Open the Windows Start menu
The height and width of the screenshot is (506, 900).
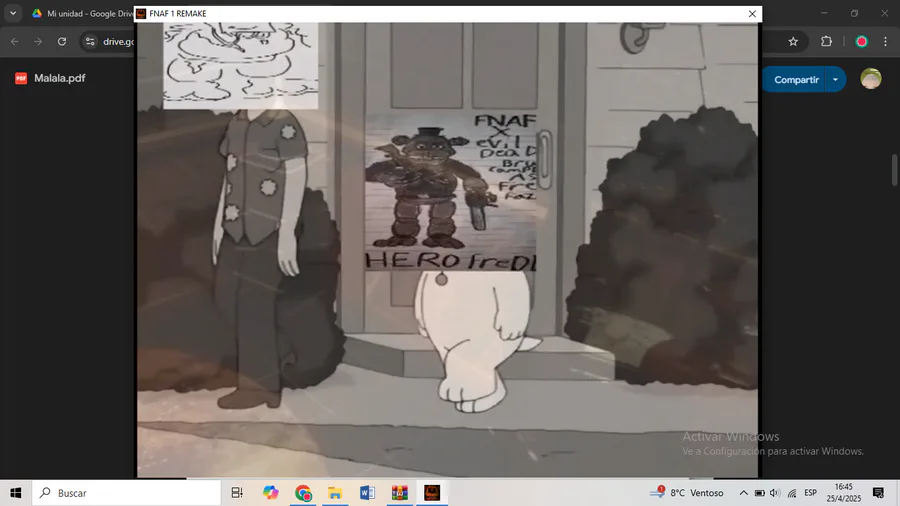15,493
